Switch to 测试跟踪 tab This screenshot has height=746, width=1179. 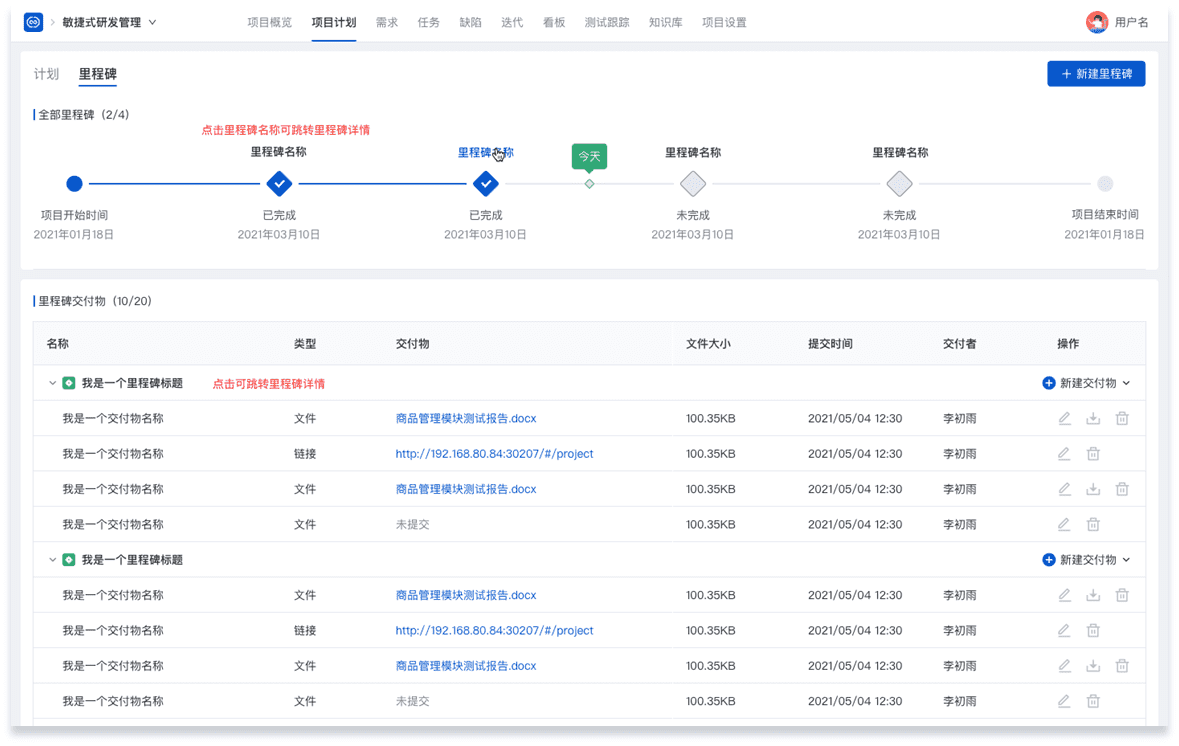607,23
